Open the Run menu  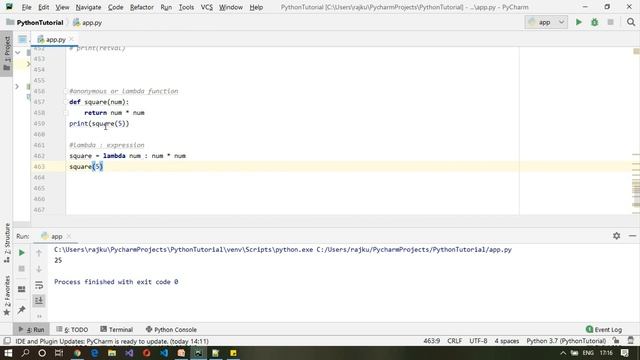click(166, 7)
